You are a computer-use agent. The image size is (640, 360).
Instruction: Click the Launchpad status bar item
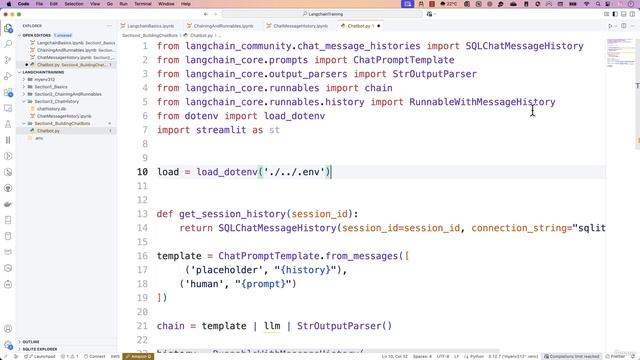point(40,356)
